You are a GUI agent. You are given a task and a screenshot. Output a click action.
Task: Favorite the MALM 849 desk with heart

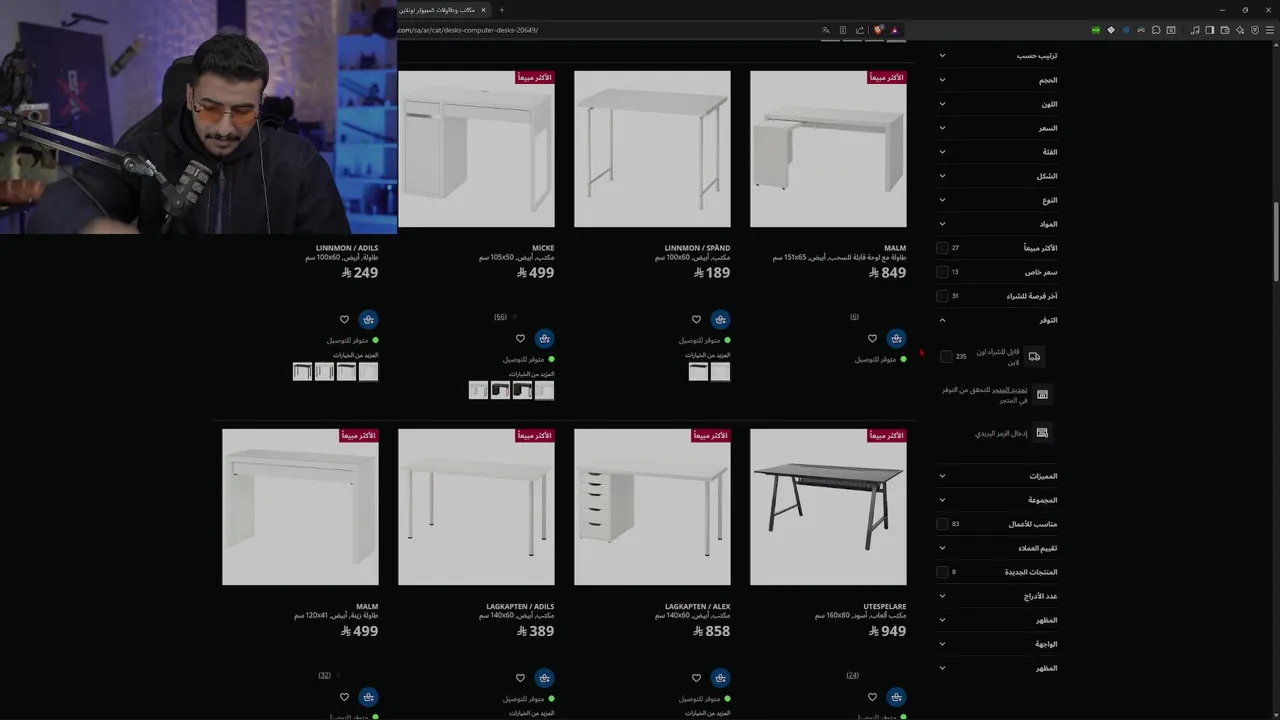(872, 339)
